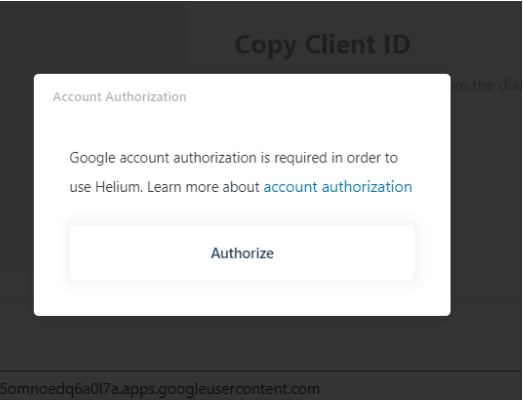Screen dimensions: 523x400
Task: Select the Account Authorization dialog title
Action: pyautogui.click(x=119, y=97)
